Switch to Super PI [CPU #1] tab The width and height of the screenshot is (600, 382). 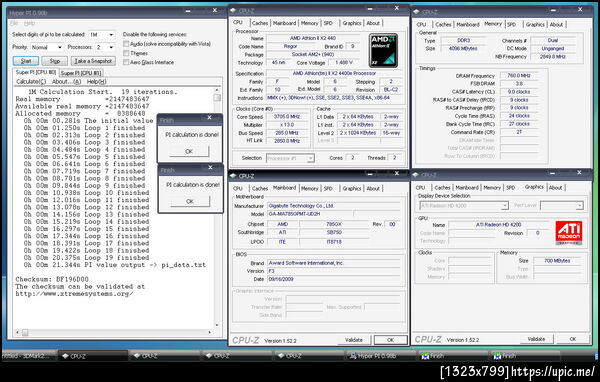(81, 73)
